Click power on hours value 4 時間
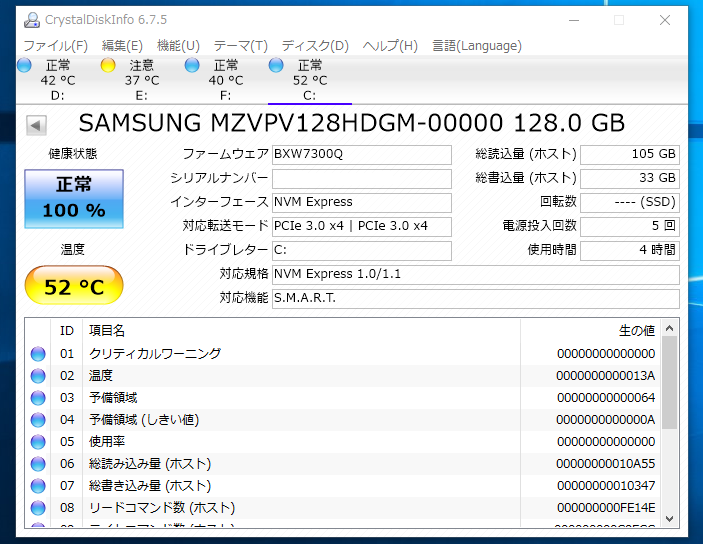The width and height of the screenshot is (703, 544). pos(630,250)
